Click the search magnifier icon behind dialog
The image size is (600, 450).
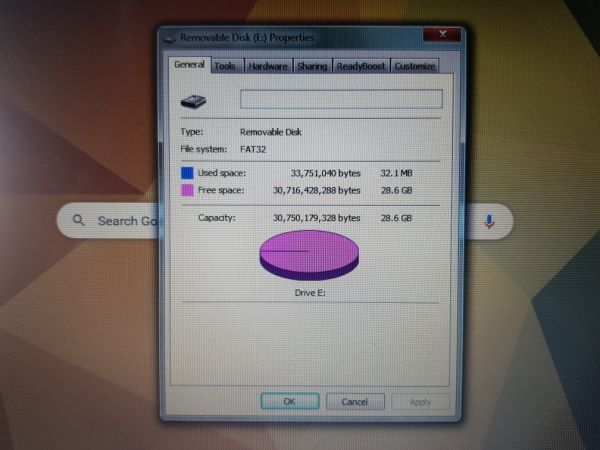(78, 220)
